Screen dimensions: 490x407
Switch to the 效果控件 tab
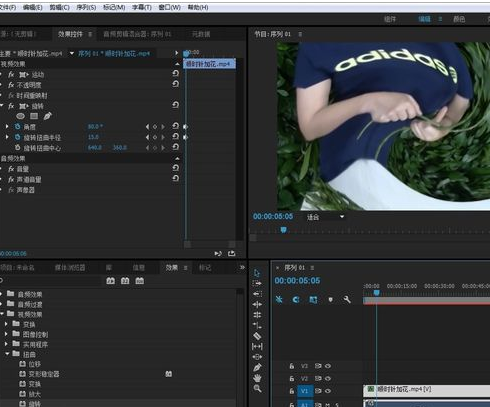click(70, 34)
